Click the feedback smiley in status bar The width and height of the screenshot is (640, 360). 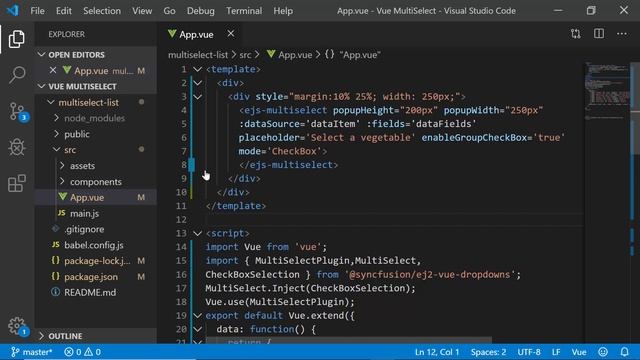pyautogui.click(x=603, y=352)
